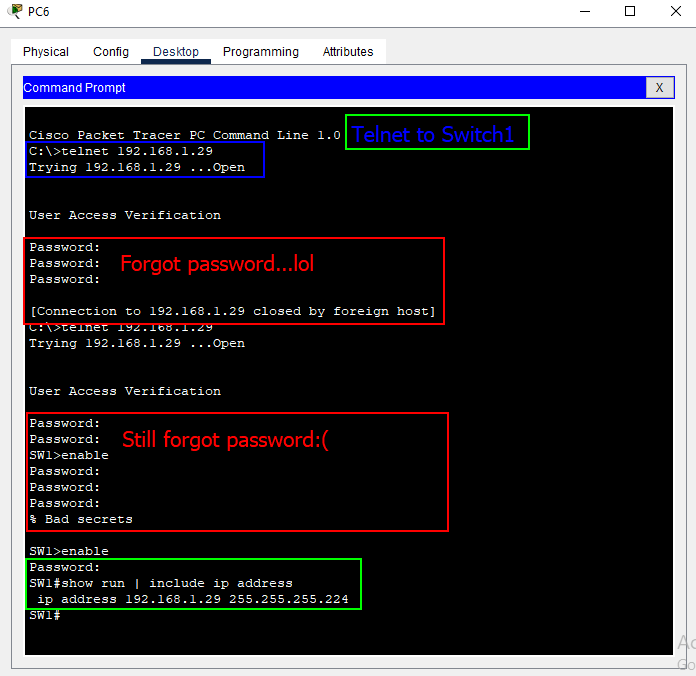Click '[Connection to 192.168.1.29 closed by foreign host]'
This screenshot has width=696, height=676.
point(233,311)
